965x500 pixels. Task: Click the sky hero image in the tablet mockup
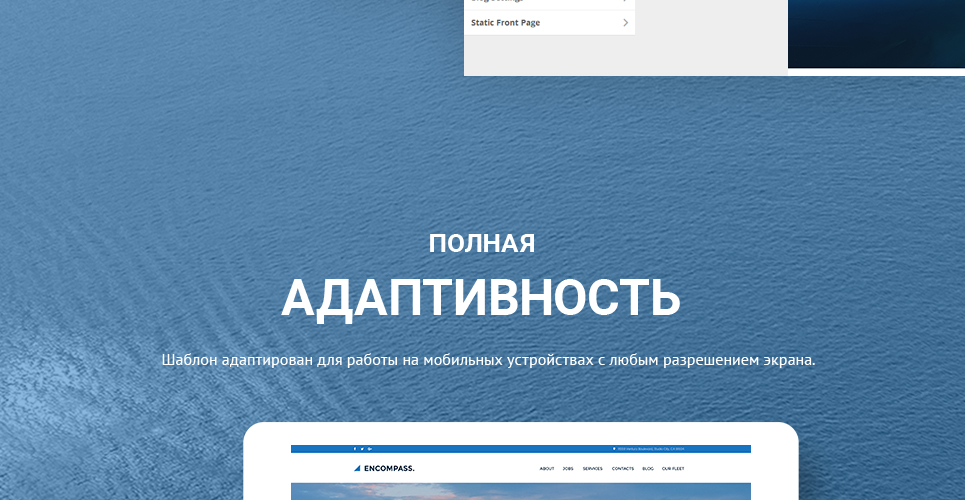tap(521, 491)
